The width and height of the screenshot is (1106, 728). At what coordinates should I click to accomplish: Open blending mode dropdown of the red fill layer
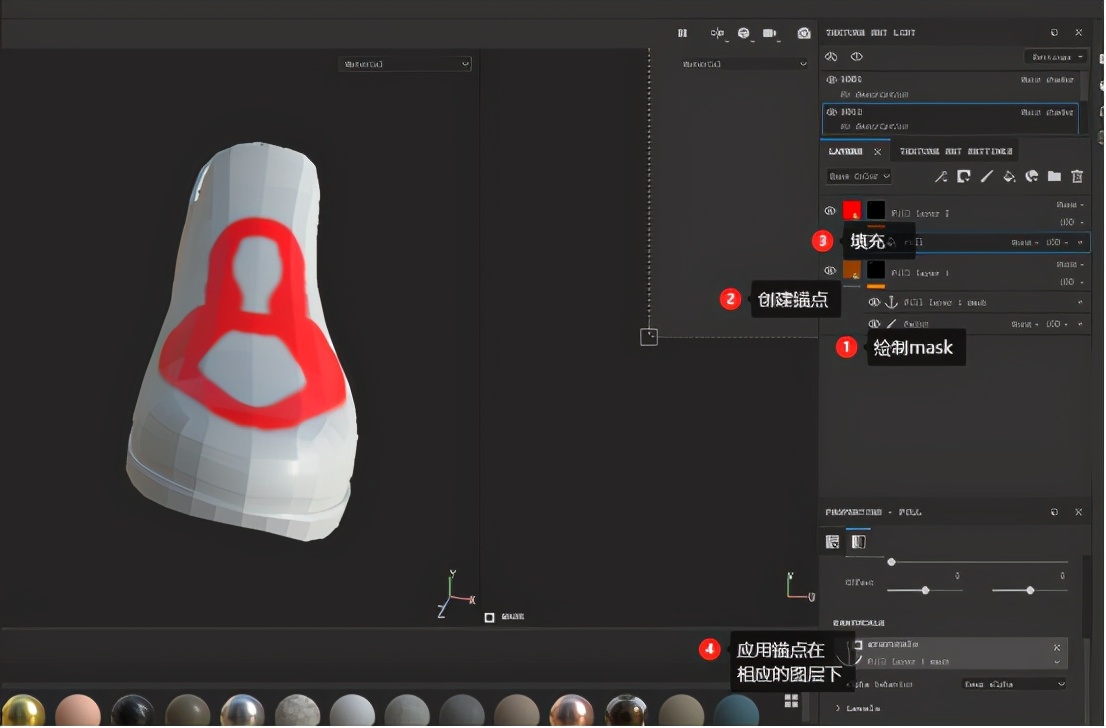click(x=1070, y=205)
